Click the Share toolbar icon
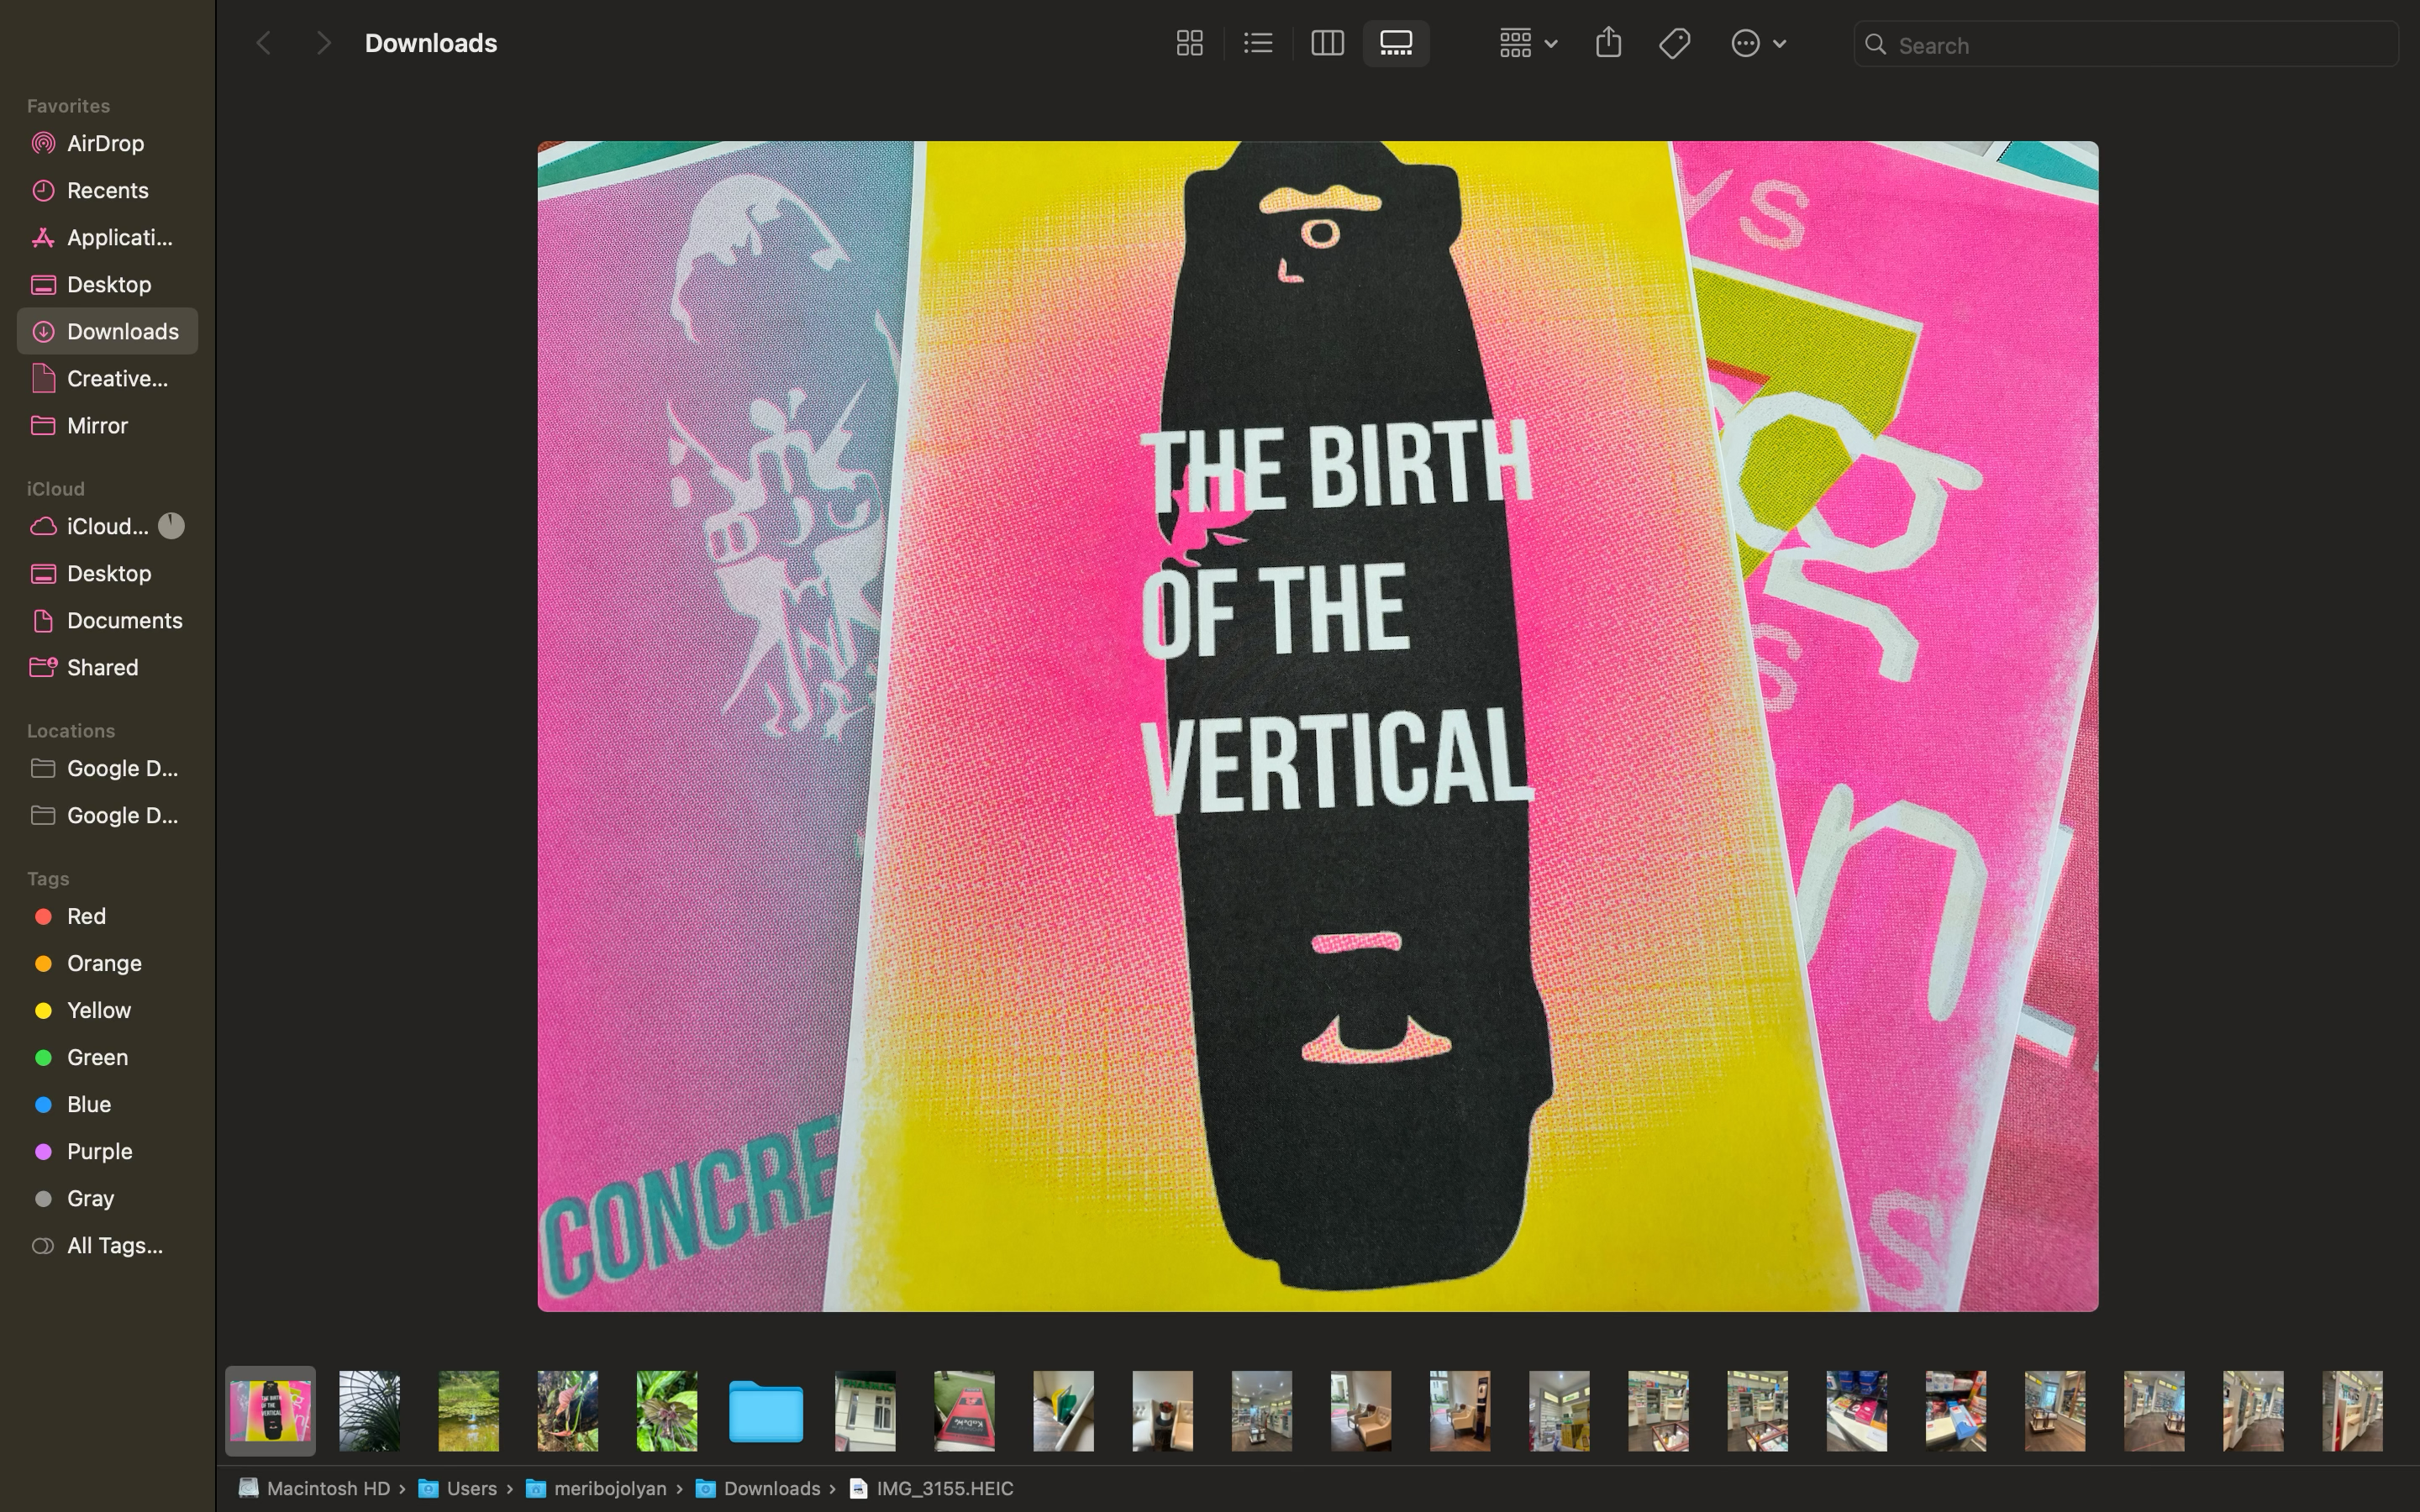Image resolution: width=2420 pixels, height=1512 pixels. point(1608,43)
